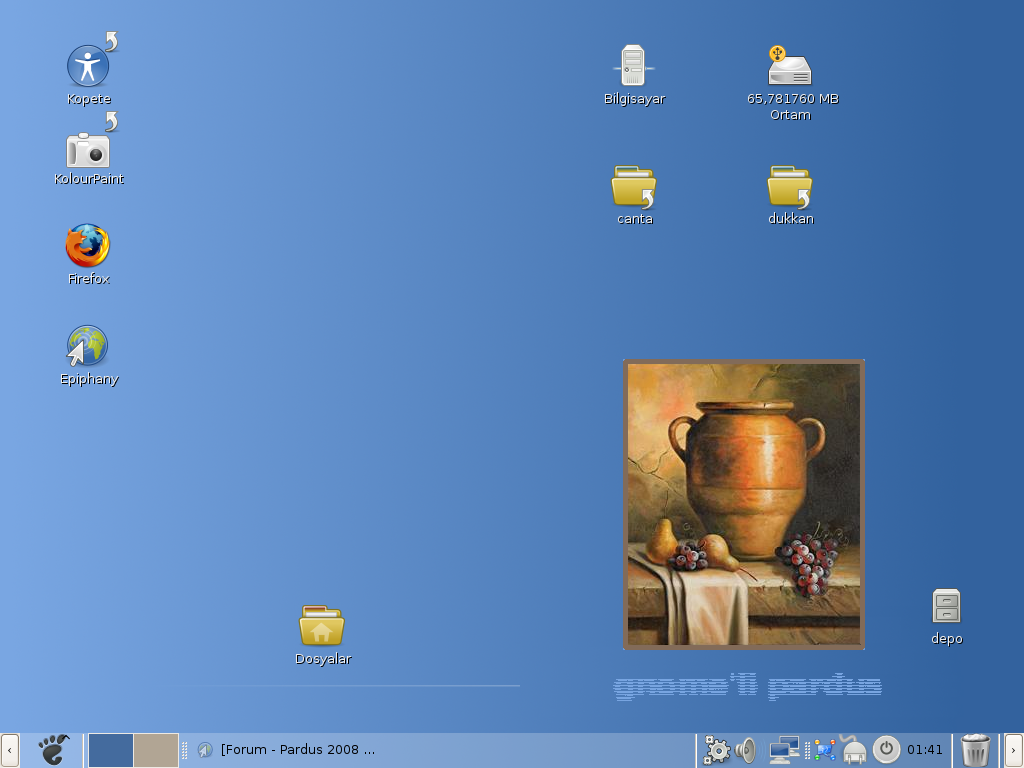
Task: Launch KolourPaint from the desktop
Action: pos(88,150)
